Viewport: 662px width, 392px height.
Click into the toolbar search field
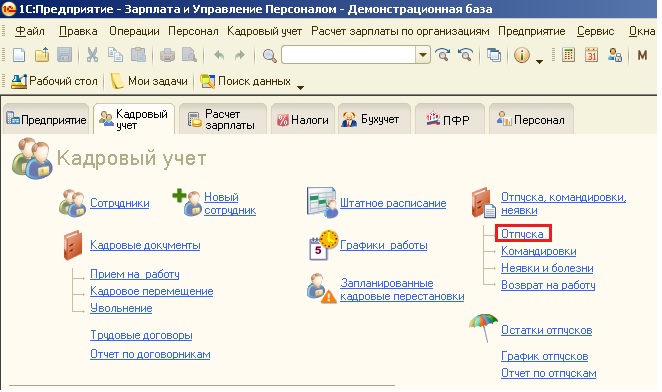(x=349, y=55)
